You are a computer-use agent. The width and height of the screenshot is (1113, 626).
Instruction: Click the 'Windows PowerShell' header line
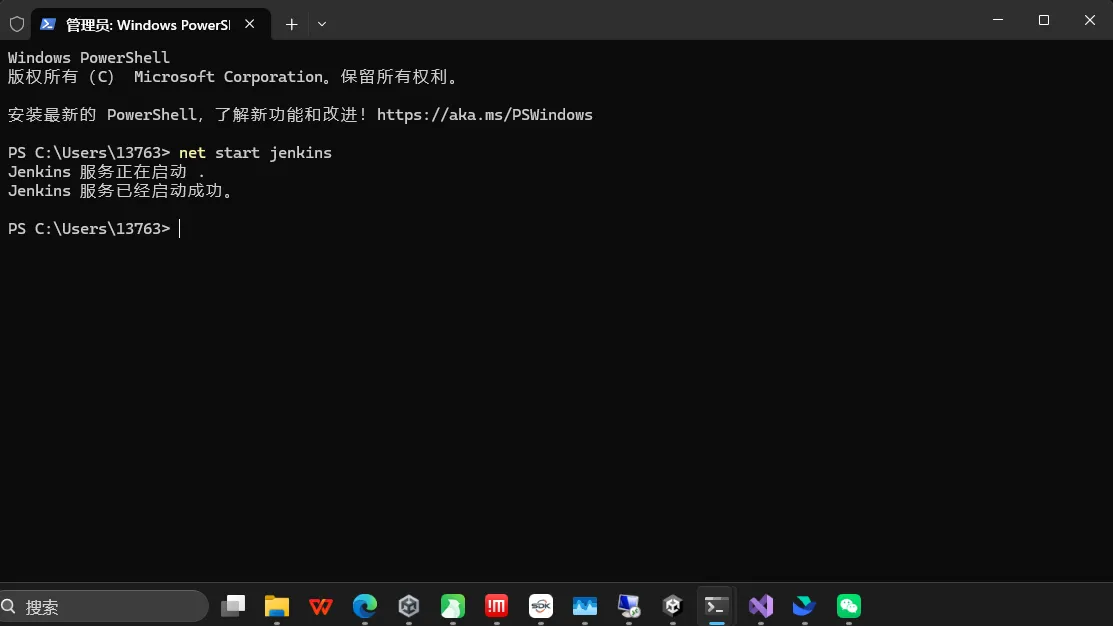(89, 57)
